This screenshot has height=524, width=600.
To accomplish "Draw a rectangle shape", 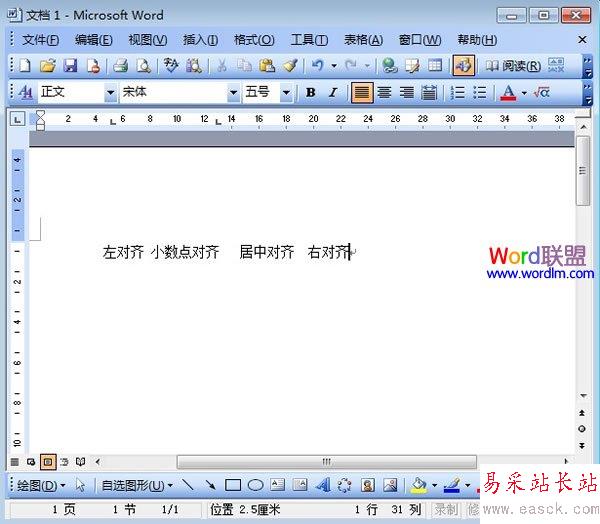I will coord(233,485).
